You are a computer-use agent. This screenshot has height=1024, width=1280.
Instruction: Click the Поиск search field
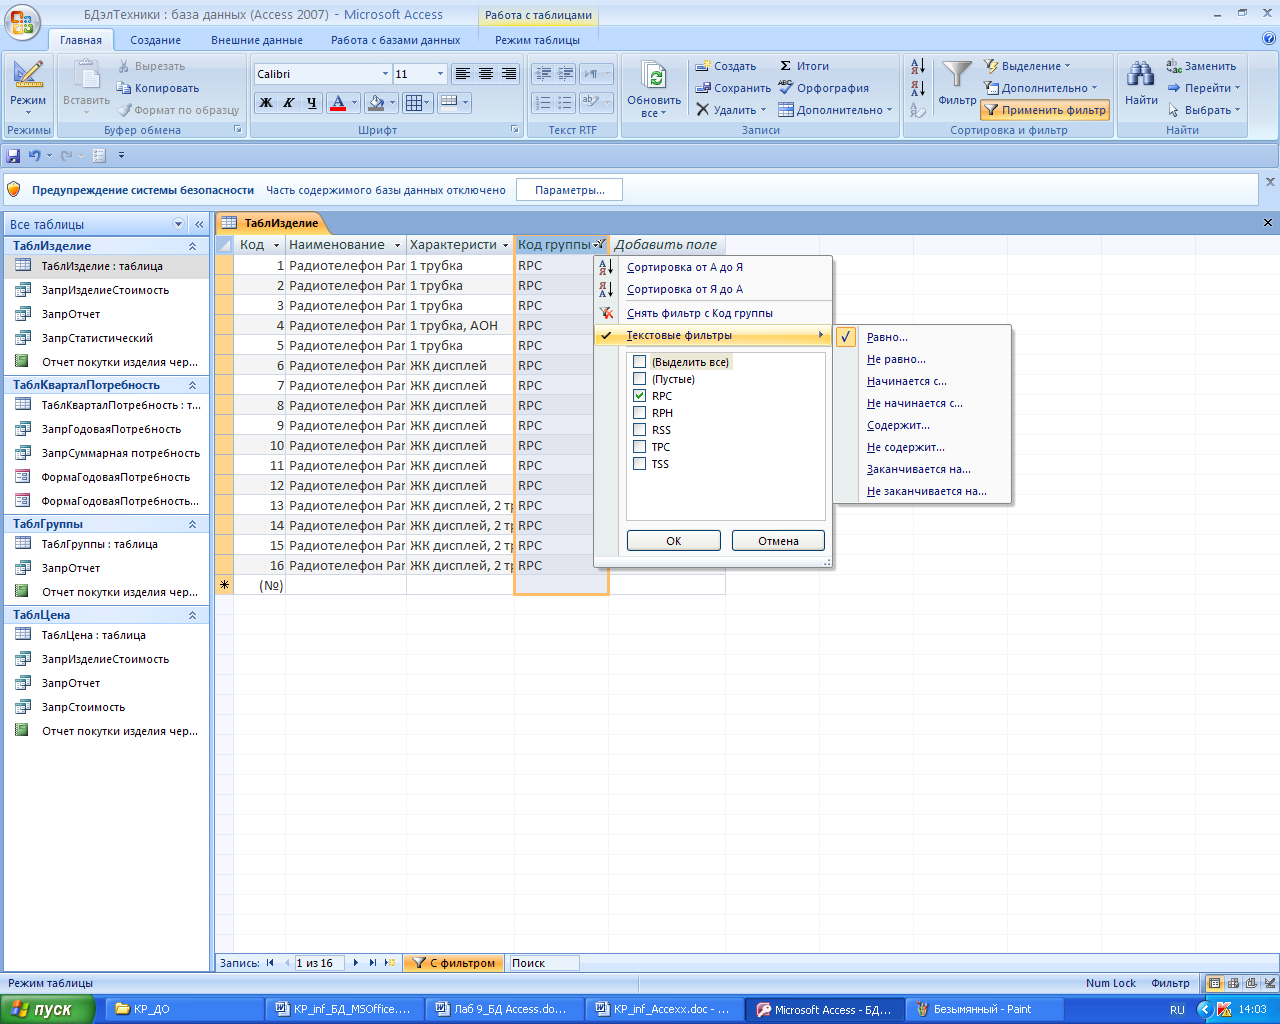(x=544, y=963)
